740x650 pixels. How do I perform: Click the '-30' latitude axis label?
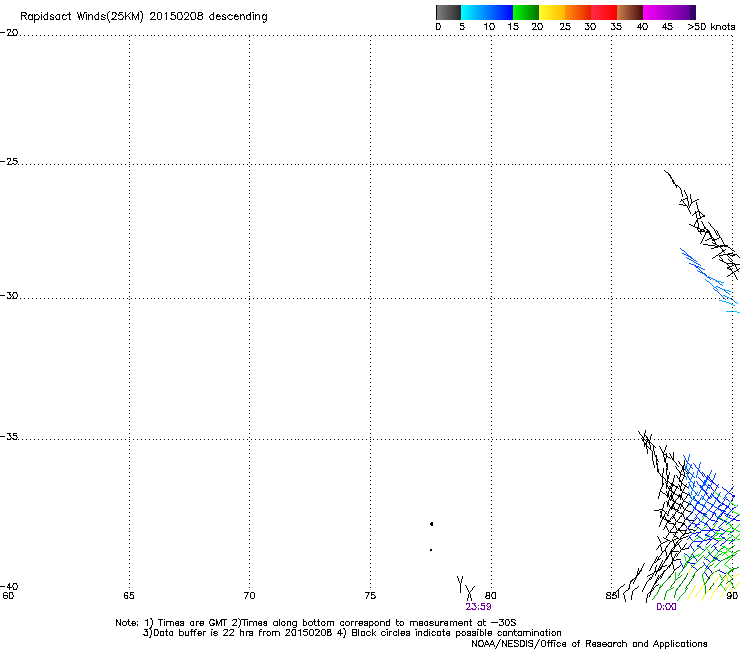(9, 295)
